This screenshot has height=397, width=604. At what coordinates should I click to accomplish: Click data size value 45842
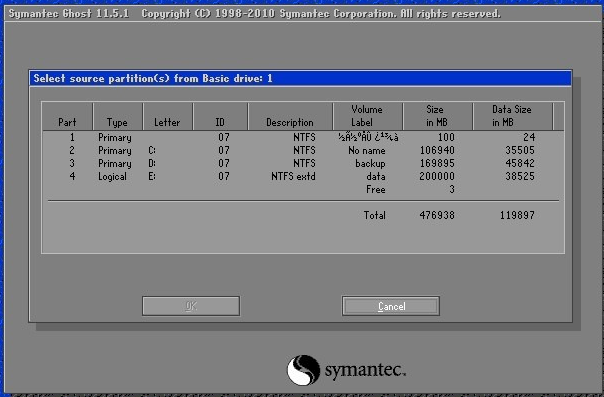pyautogui.click(x=520, y=163)
